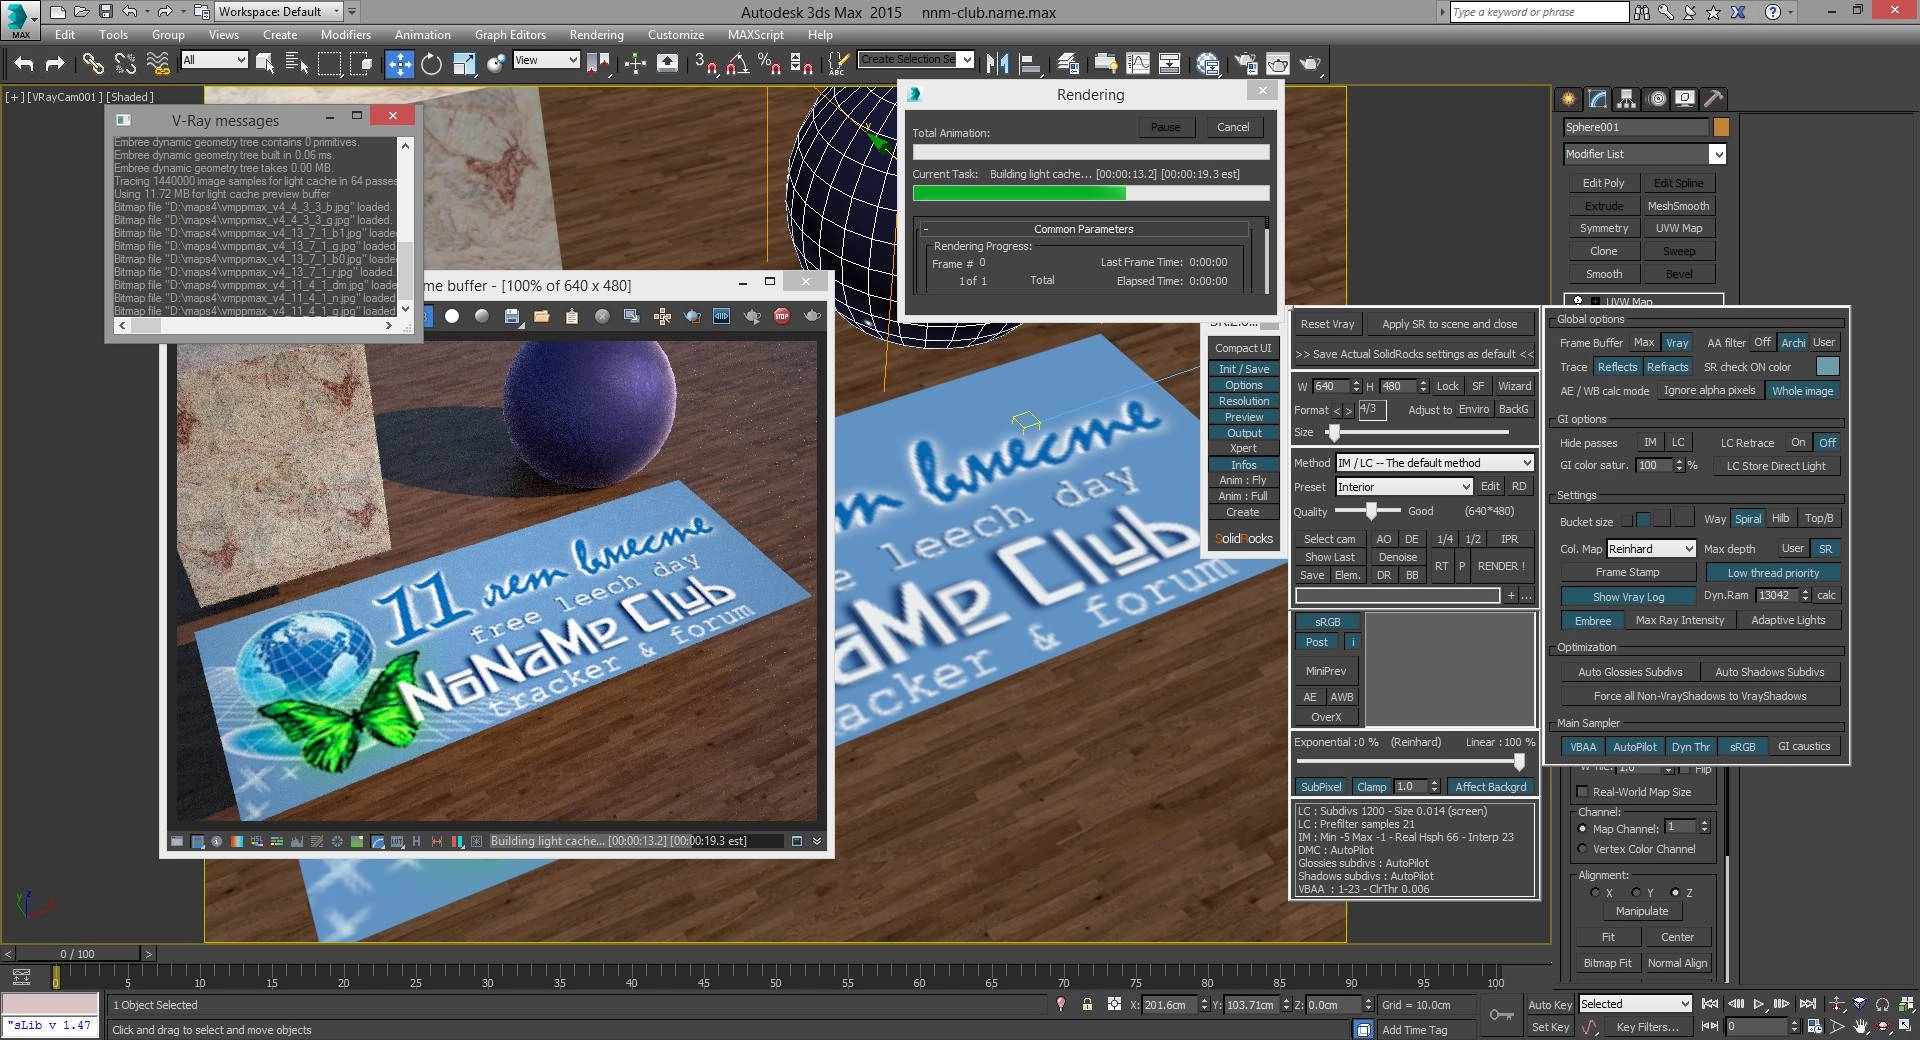Toggle Show Vray Log button

(1629, 596)
